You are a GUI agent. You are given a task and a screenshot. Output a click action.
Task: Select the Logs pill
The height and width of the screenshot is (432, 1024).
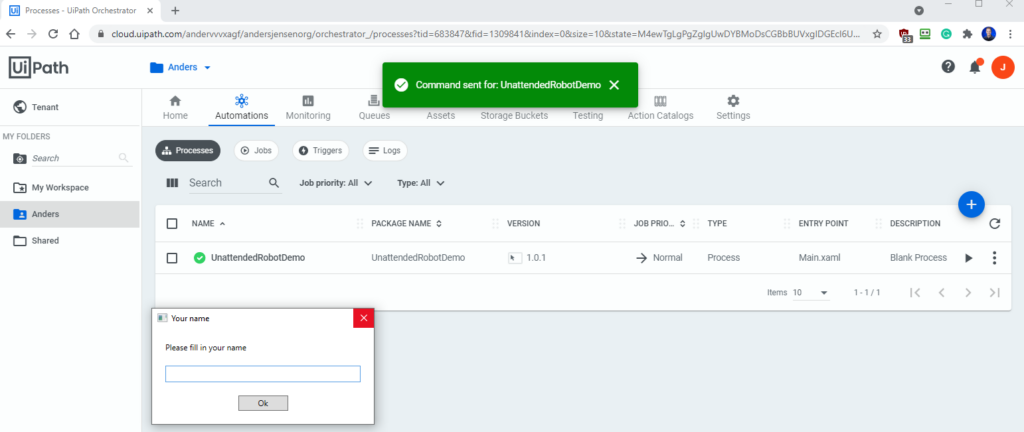point(385,151)
